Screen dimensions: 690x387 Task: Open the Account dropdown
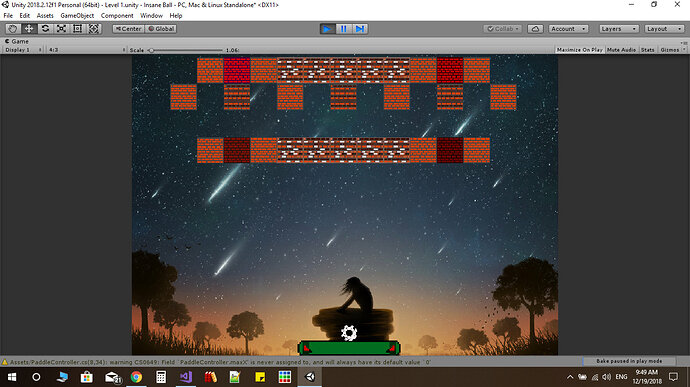[569, 29]
